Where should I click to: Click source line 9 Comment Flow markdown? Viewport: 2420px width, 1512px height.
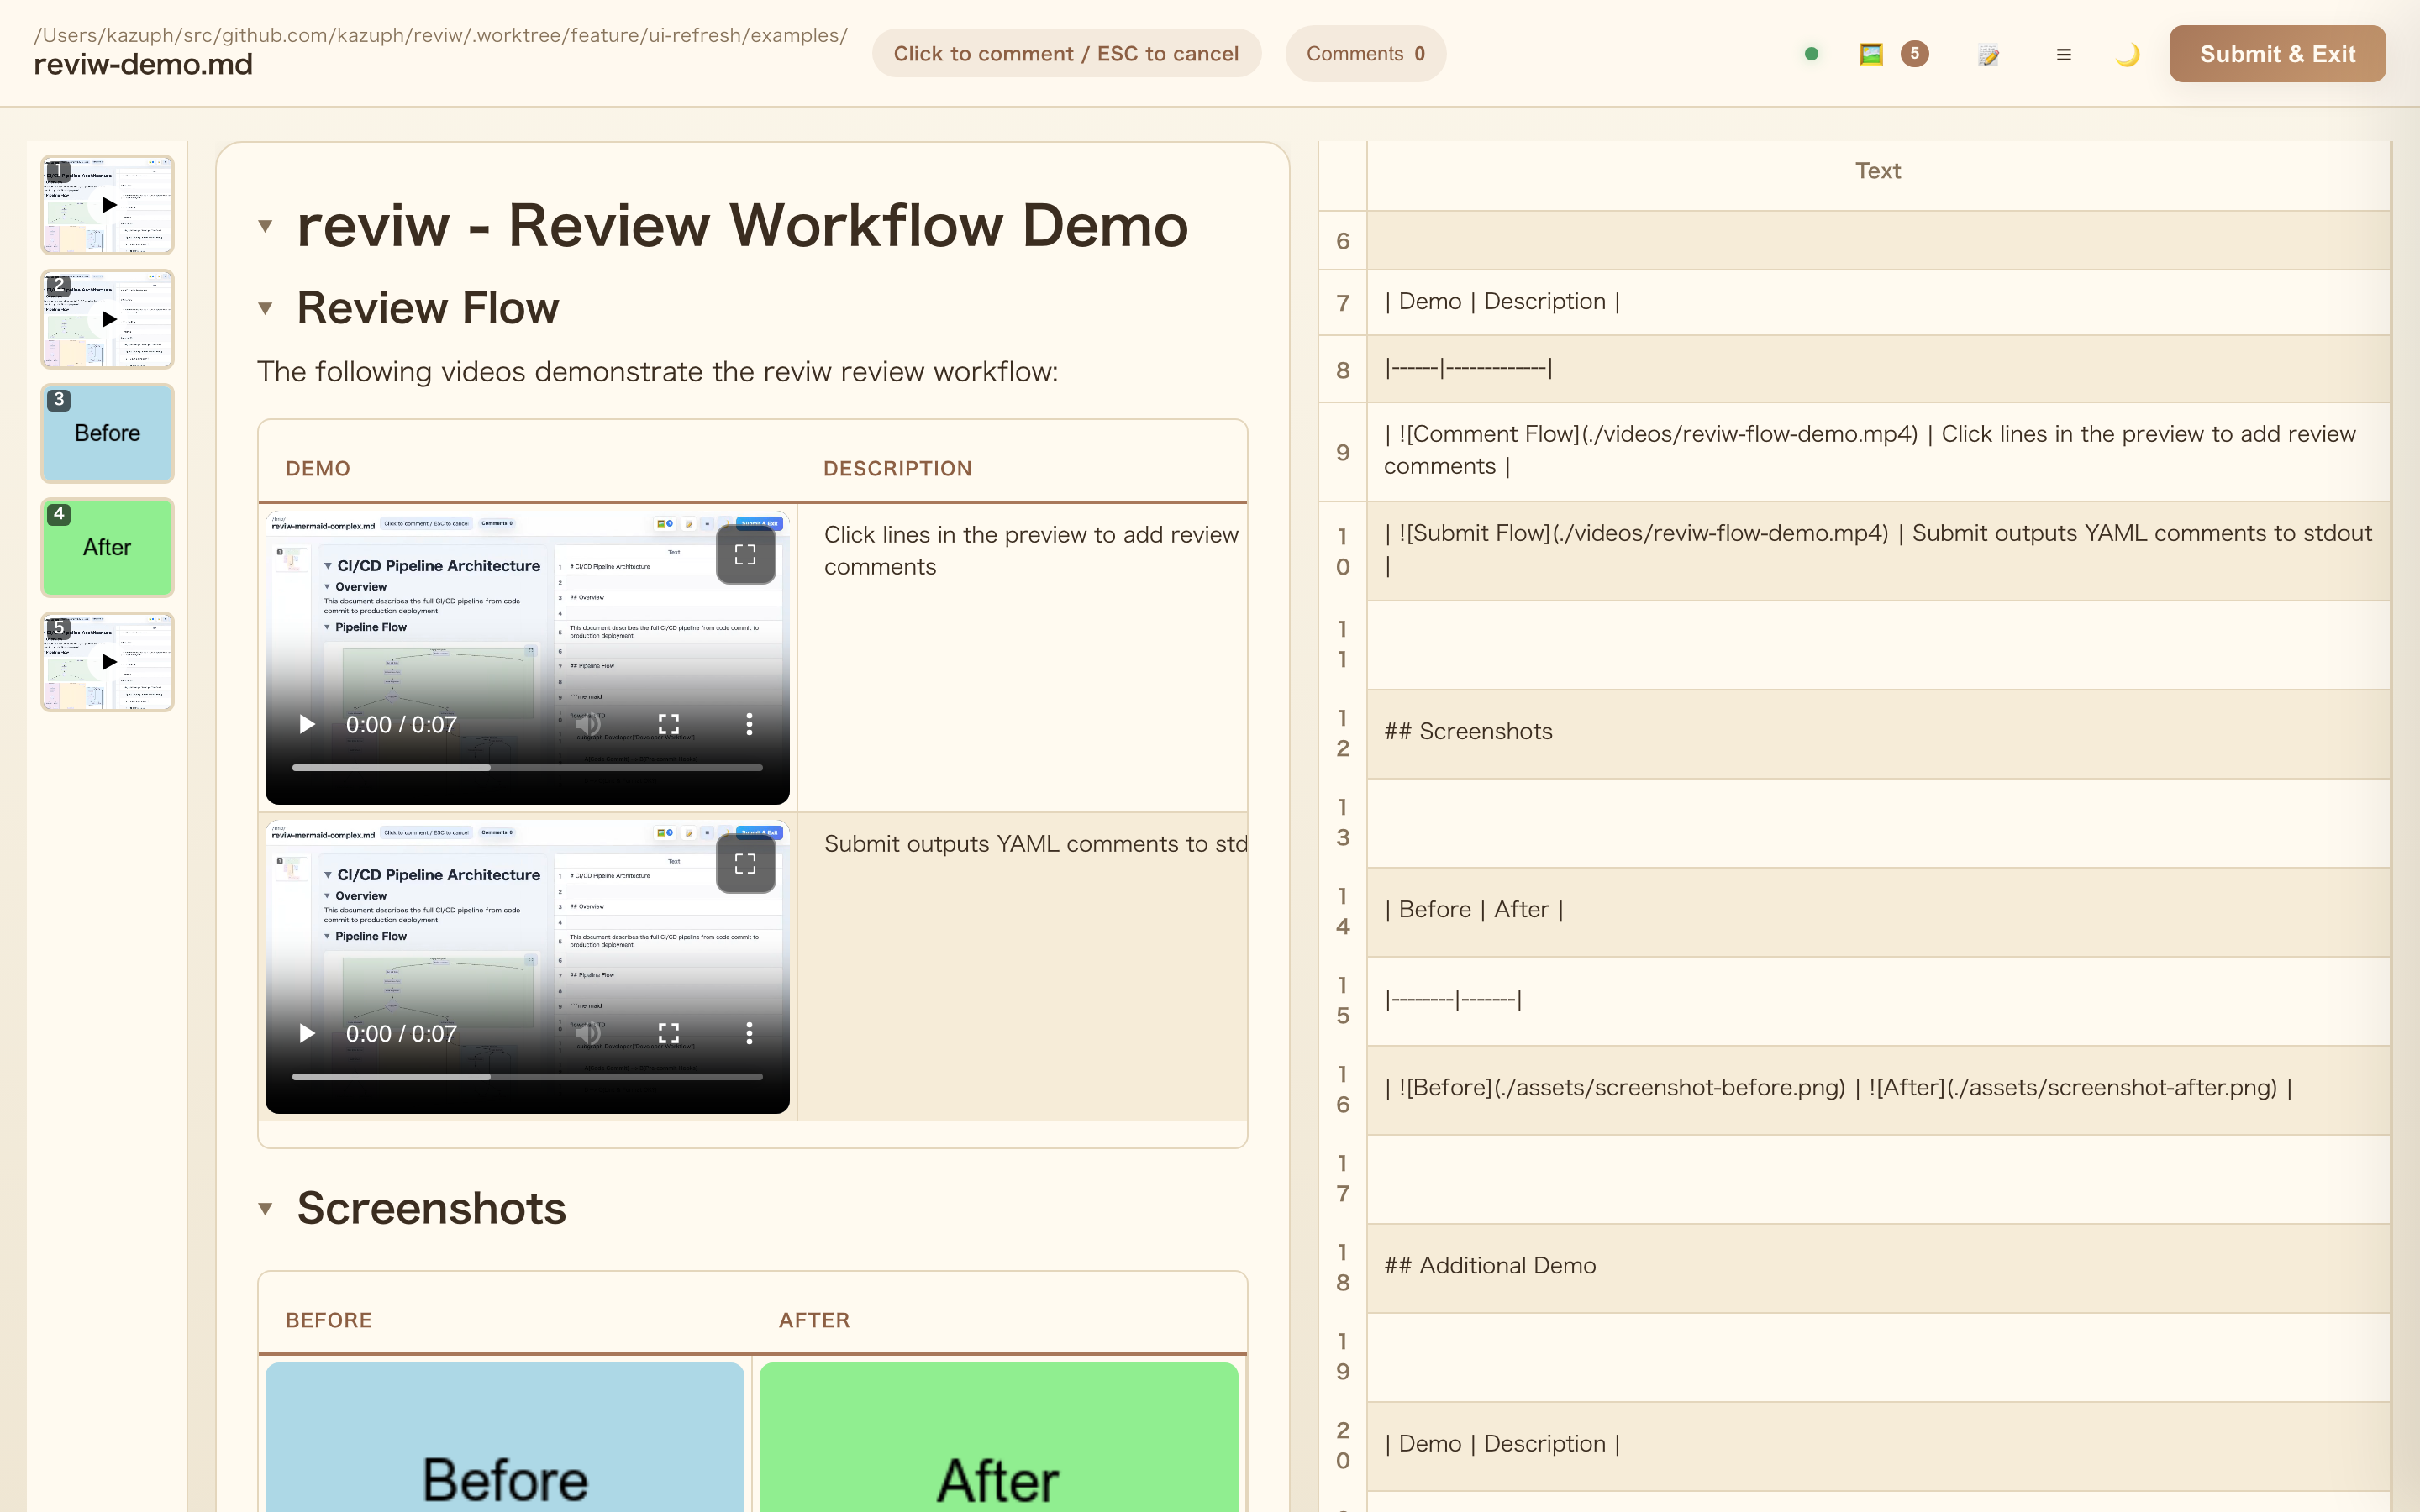coord(1878,451)
